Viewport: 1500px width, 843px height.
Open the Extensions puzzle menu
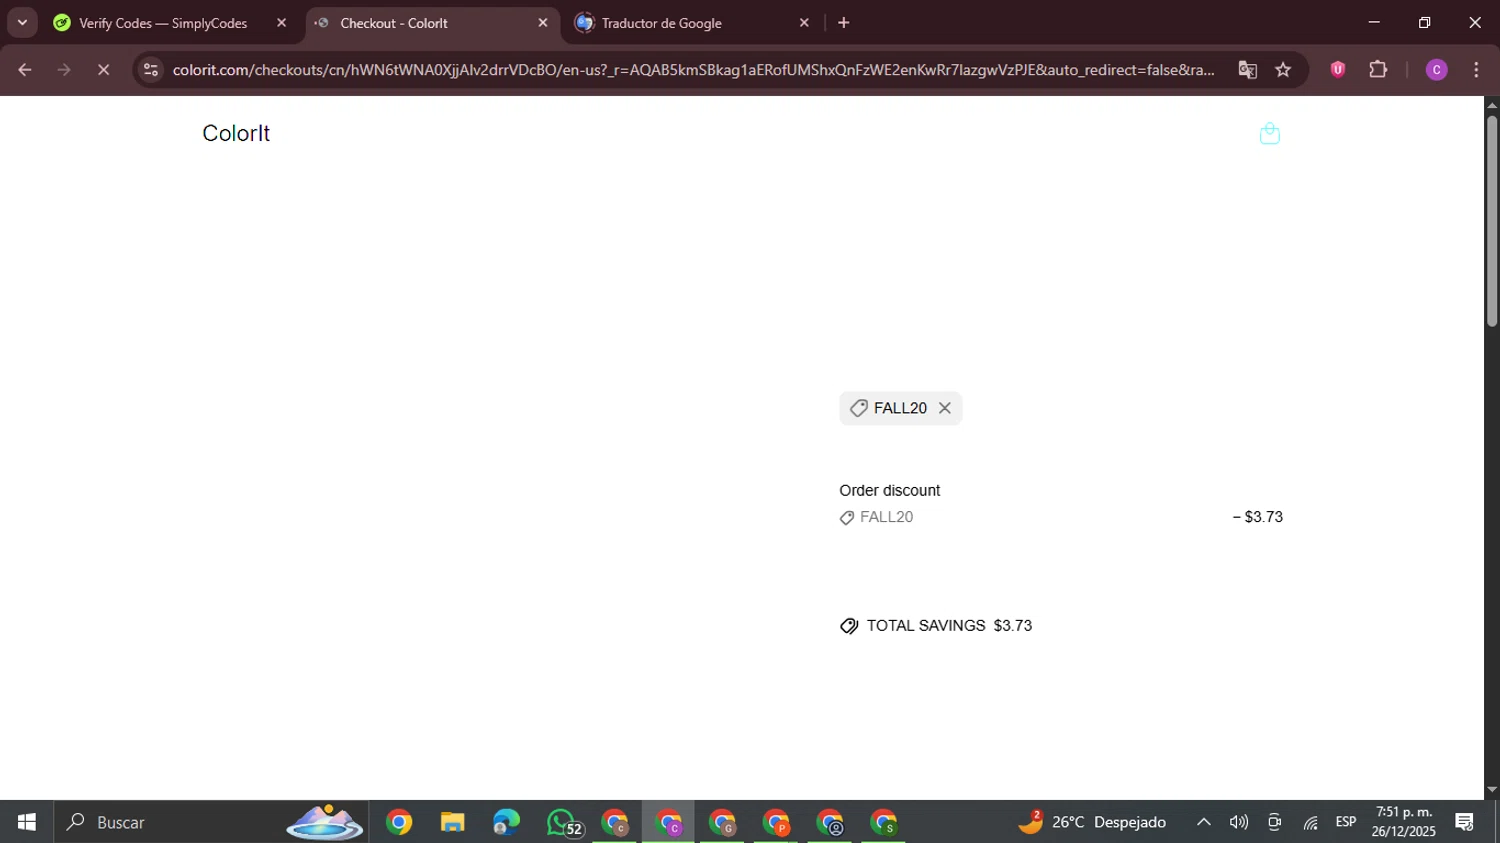(x=1378, y=69)
